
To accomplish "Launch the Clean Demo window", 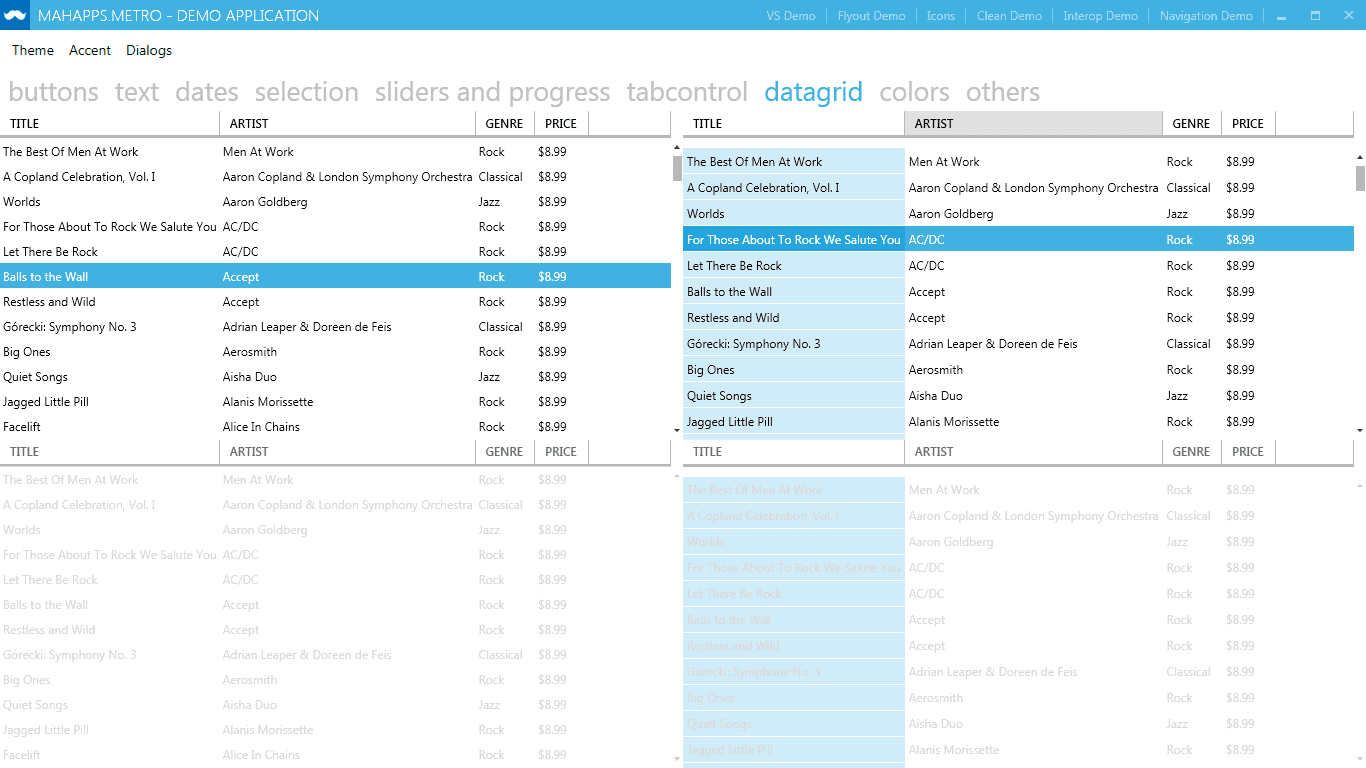I will [1009, 15].
